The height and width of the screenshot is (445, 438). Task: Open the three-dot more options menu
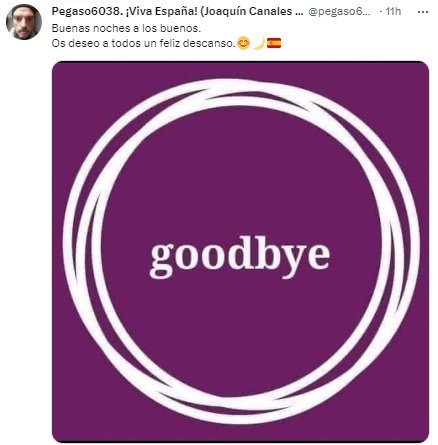[x=423, y=12]
